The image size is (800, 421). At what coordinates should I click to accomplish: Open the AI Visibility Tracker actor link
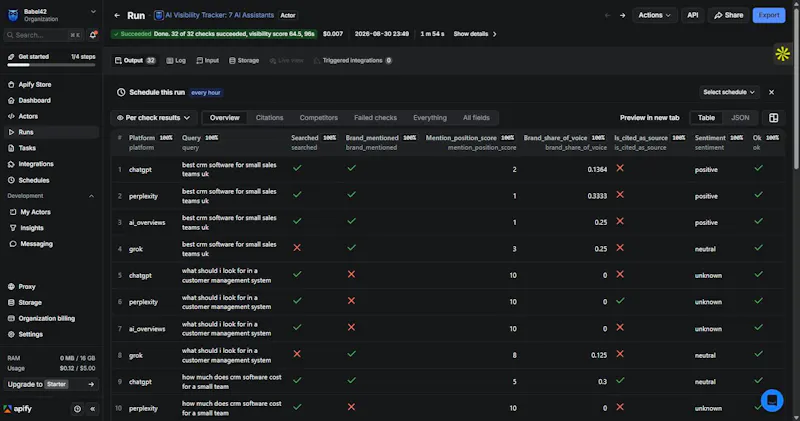[214, 15]
